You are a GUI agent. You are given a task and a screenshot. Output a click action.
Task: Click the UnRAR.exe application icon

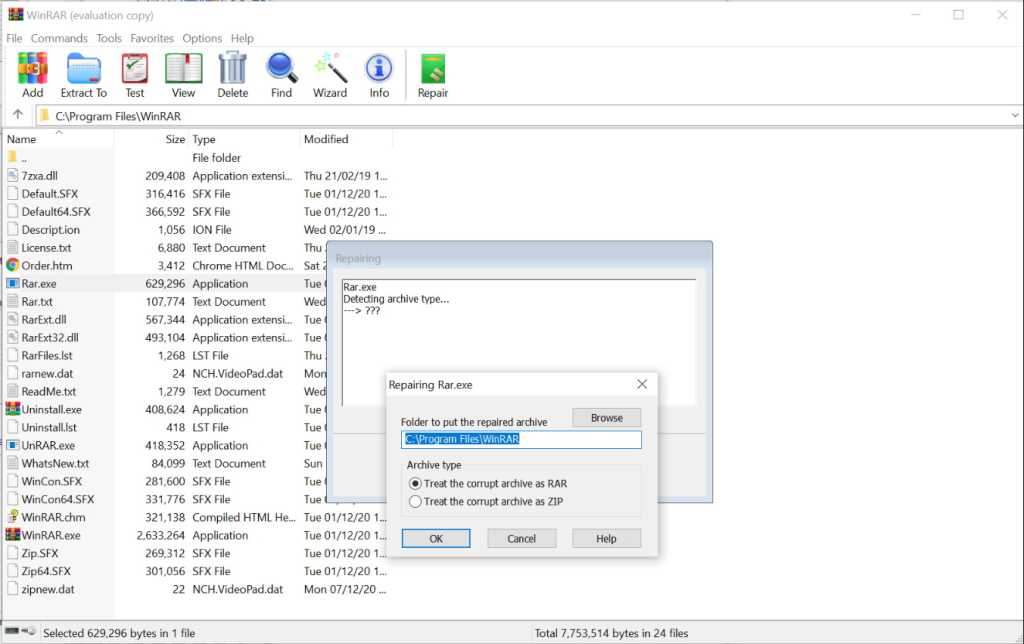tap(12, 445)
